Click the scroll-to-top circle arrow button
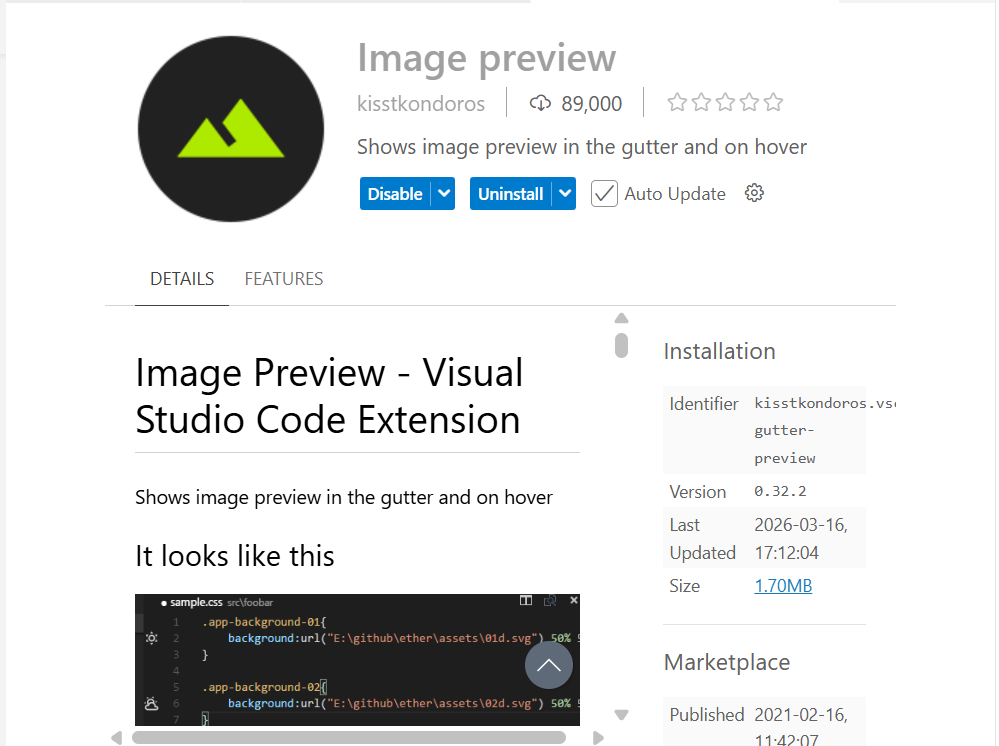The height and width of the screenshot is (746, 999). tap(549, 665)
